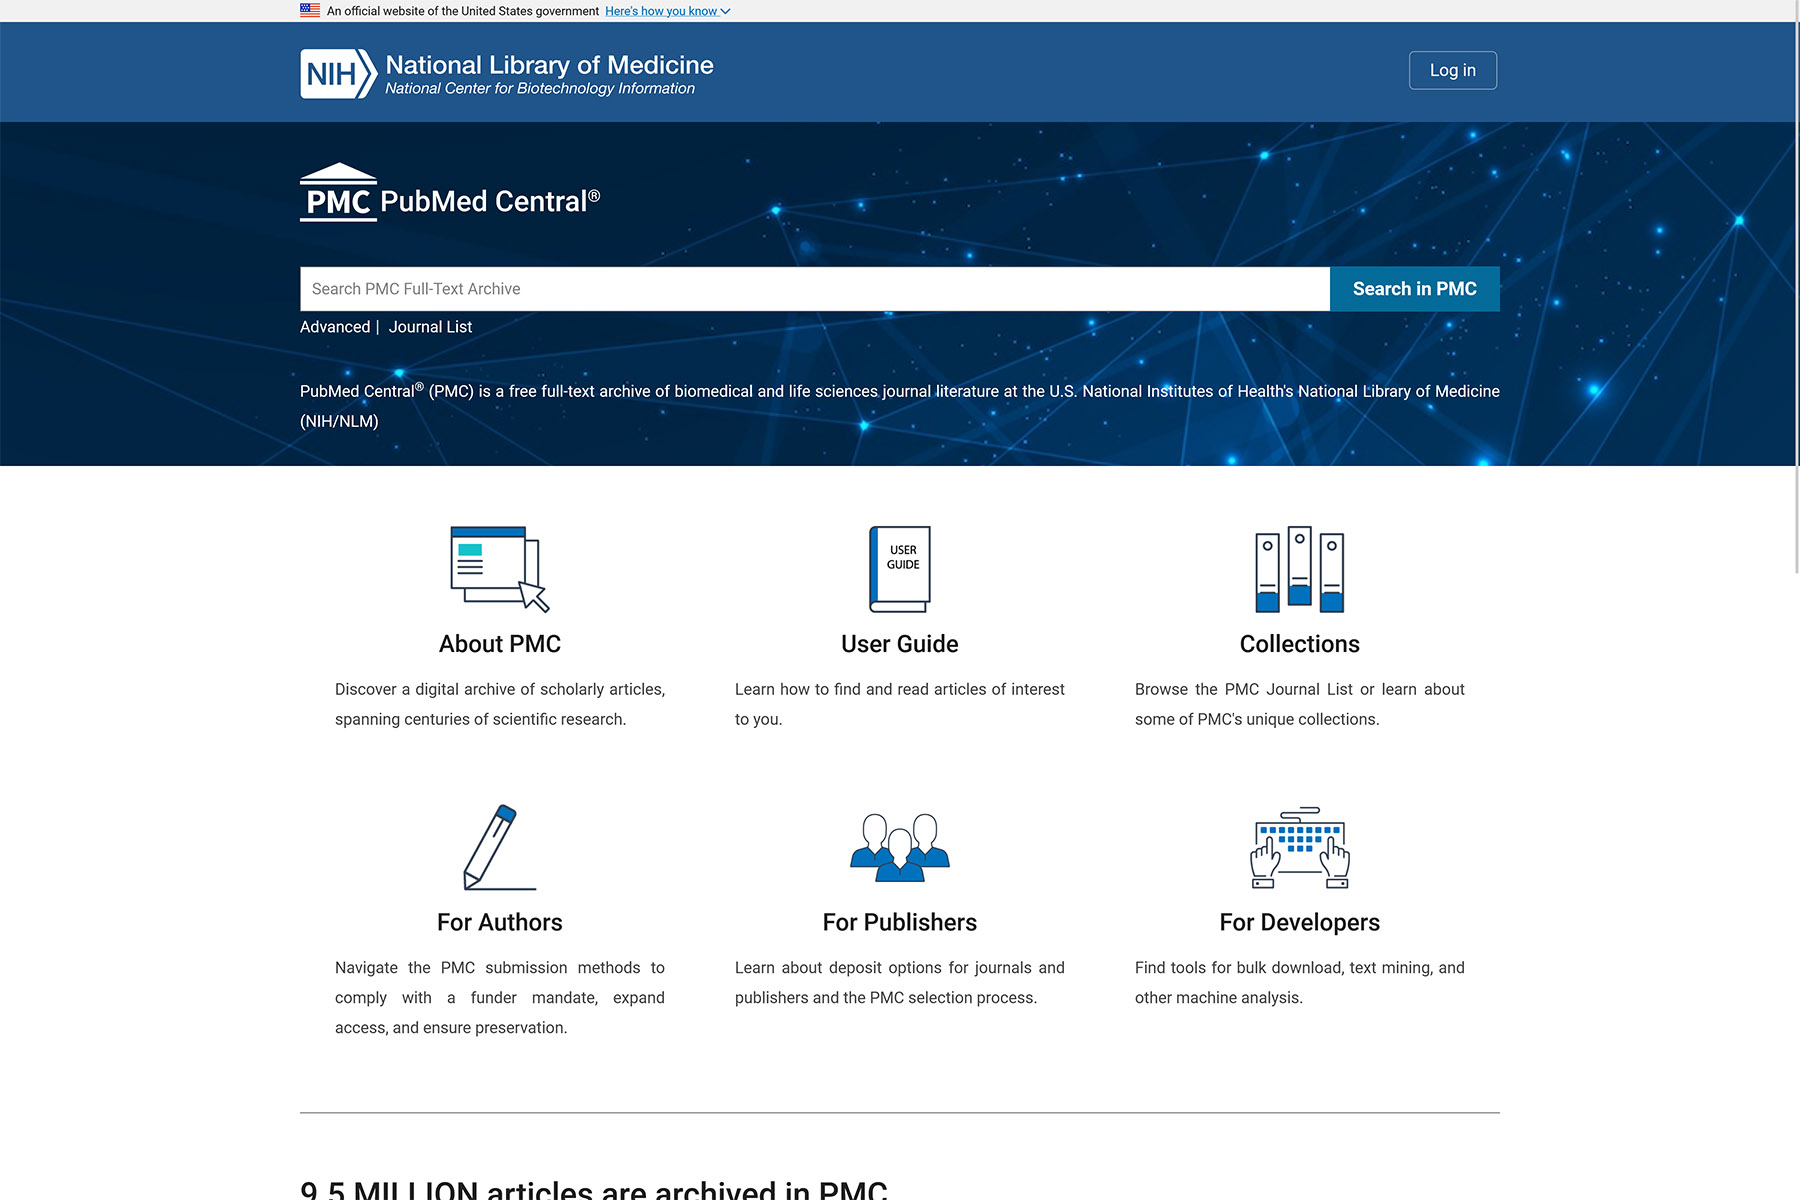Click the "9.5 MILLION articles are archived" heading
Image resolution: width=1800 pixels, height=1200 pixels.
pyautogui.click(x=594, y=1188)
